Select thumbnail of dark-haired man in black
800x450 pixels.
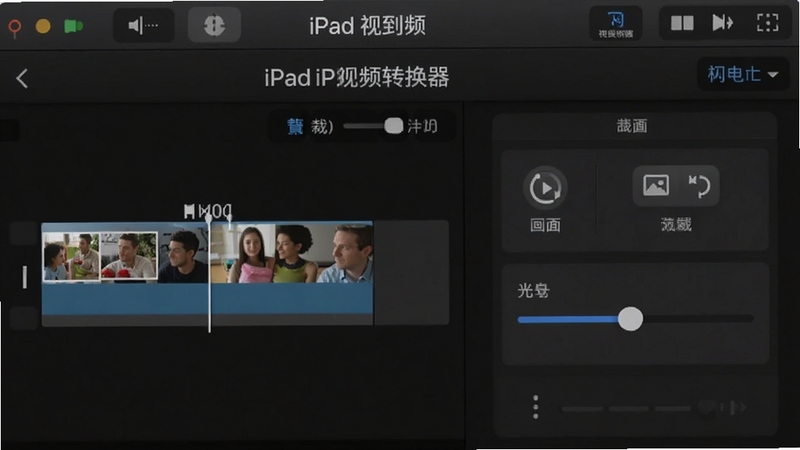click(x=183, y=256)
